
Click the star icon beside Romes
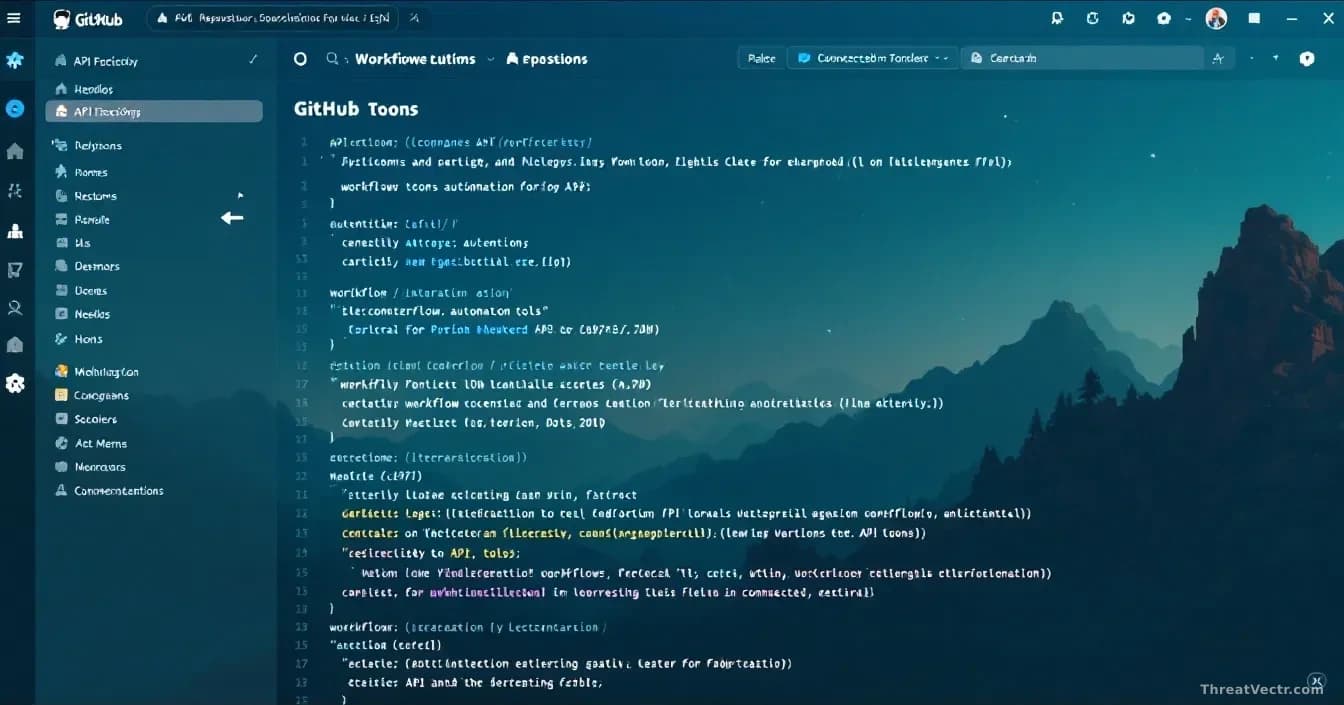coord(61,172)
